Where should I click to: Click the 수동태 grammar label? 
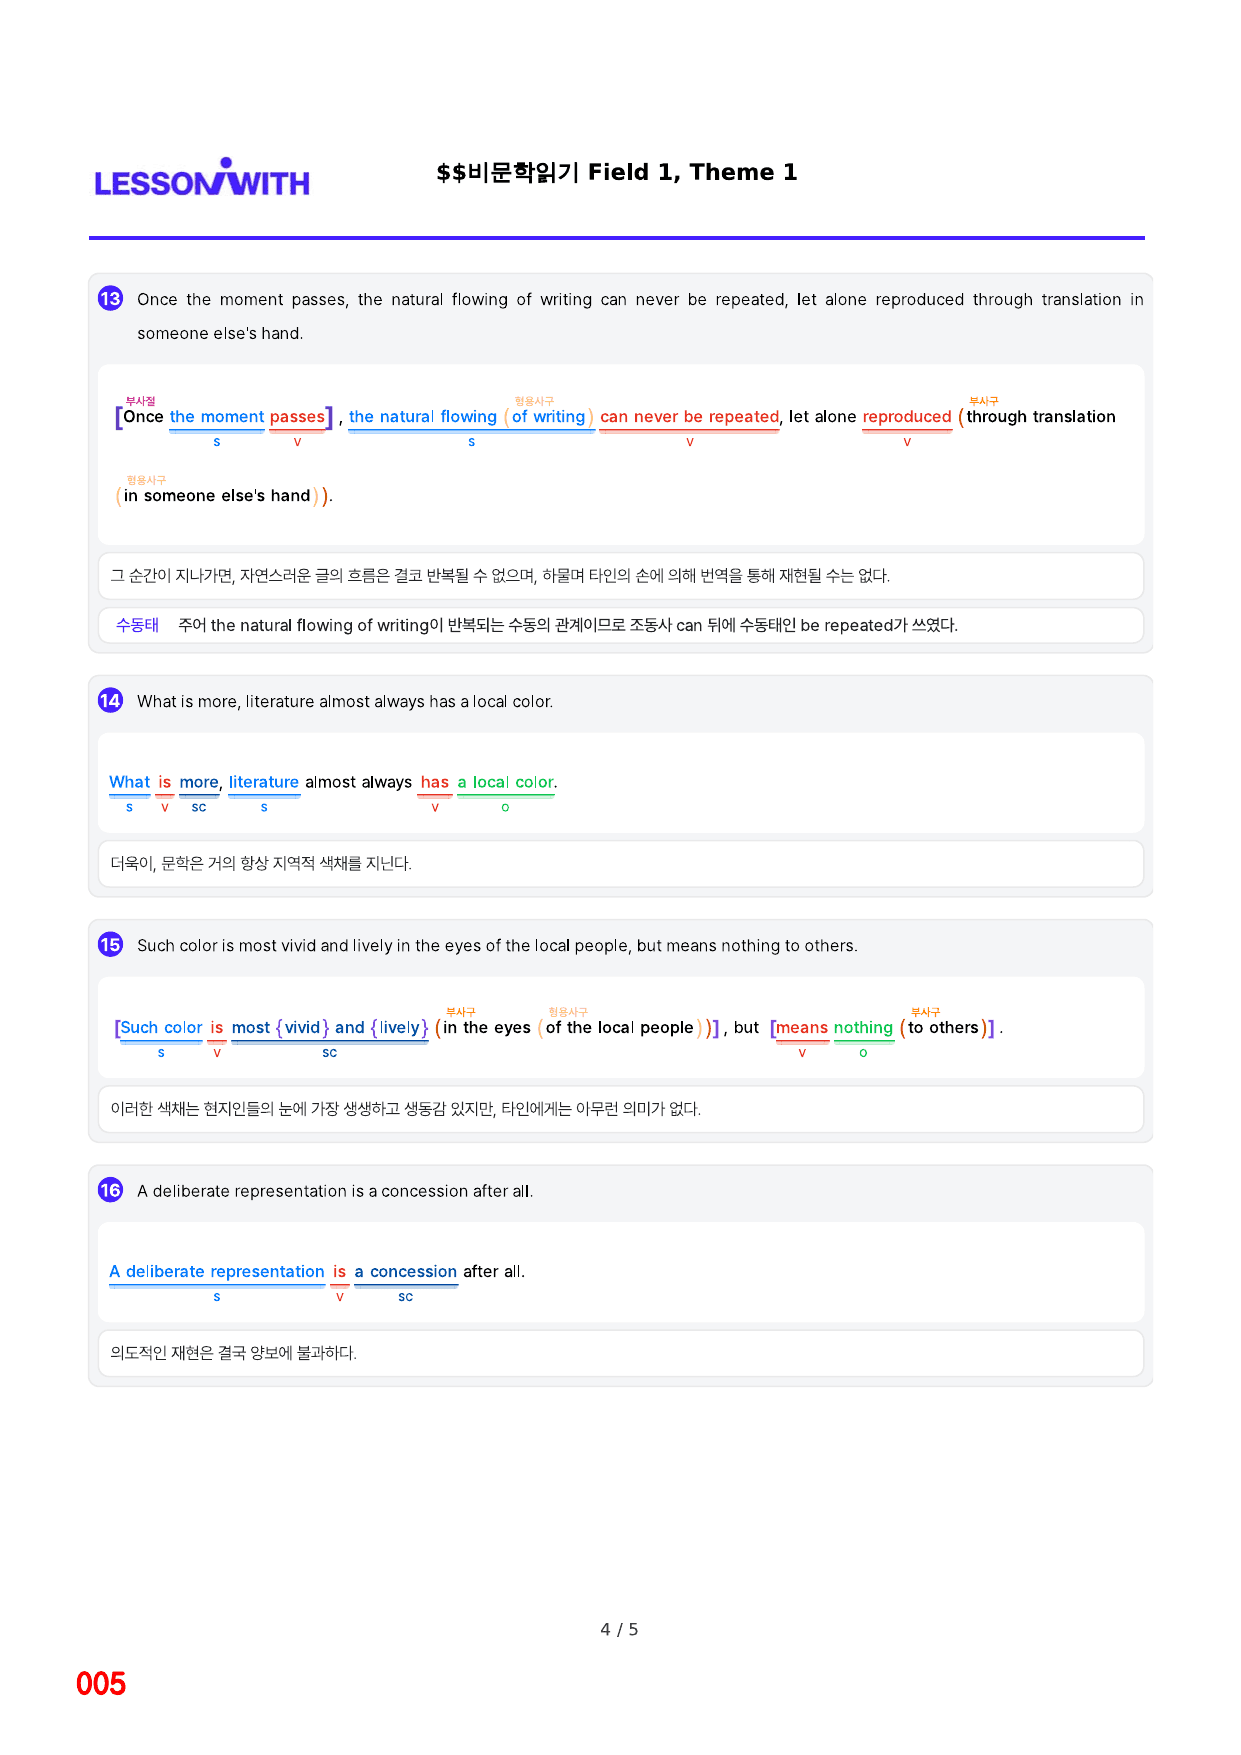tap(137, 625)
